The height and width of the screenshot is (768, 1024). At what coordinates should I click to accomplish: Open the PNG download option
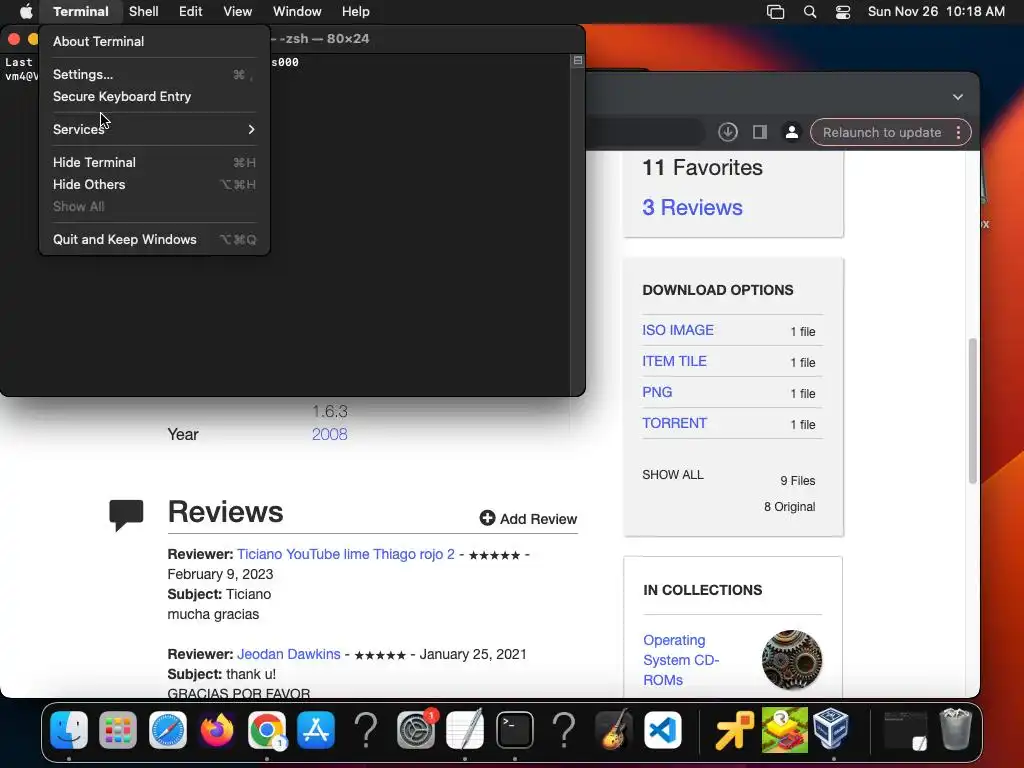point(657,392)
